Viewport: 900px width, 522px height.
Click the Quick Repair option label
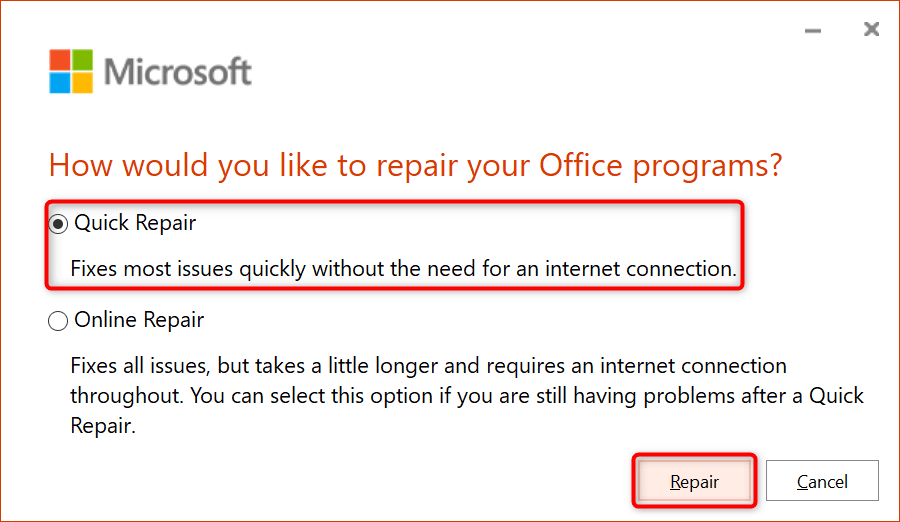135,223
